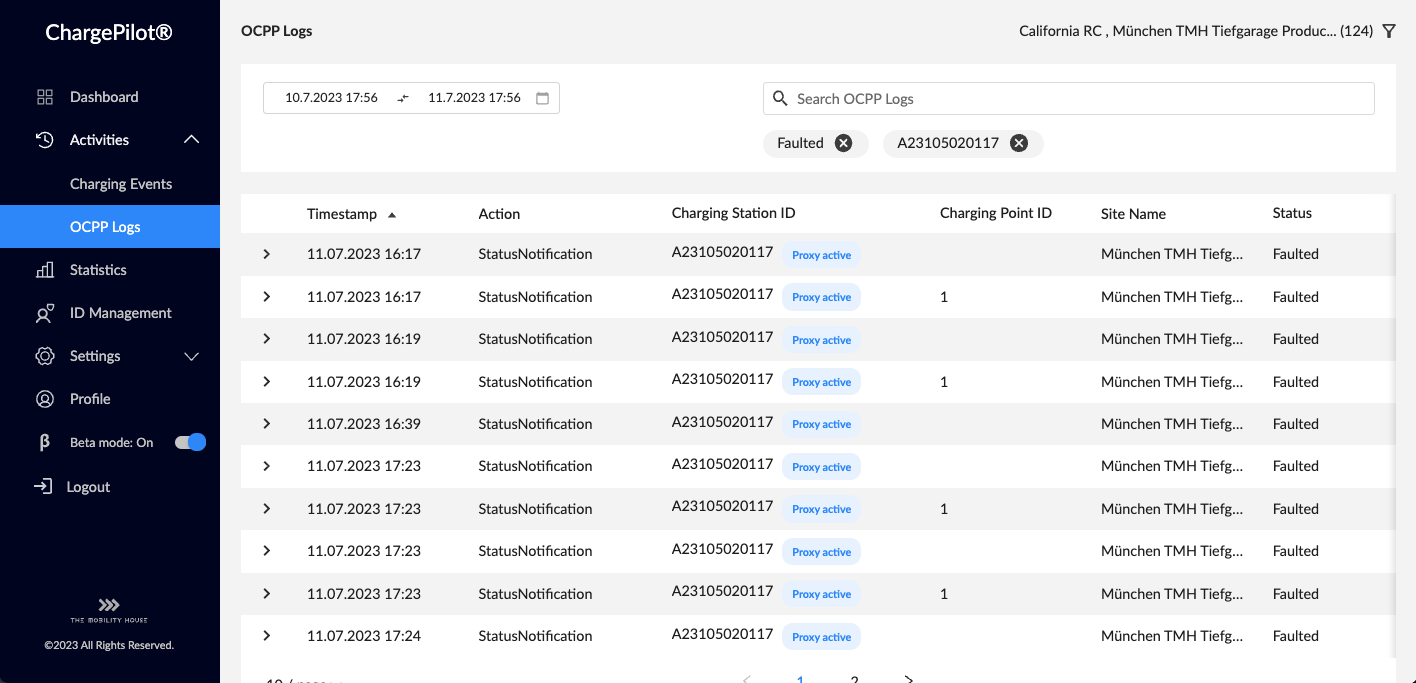Collapse the Activities menu chevron
The image size is (1416, 683).
192,140
